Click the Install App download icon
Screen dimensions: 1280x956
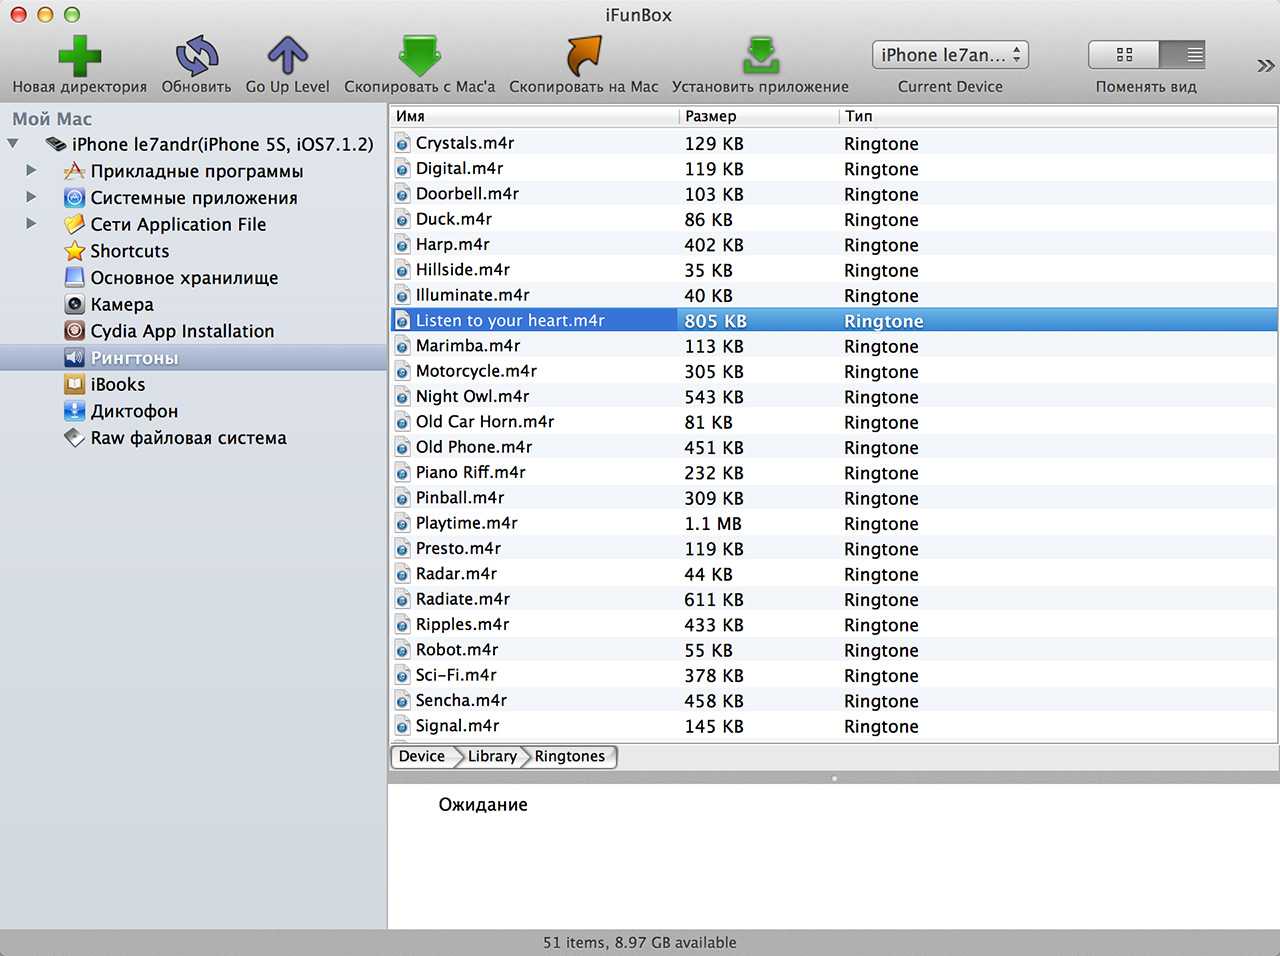(760, 56)
